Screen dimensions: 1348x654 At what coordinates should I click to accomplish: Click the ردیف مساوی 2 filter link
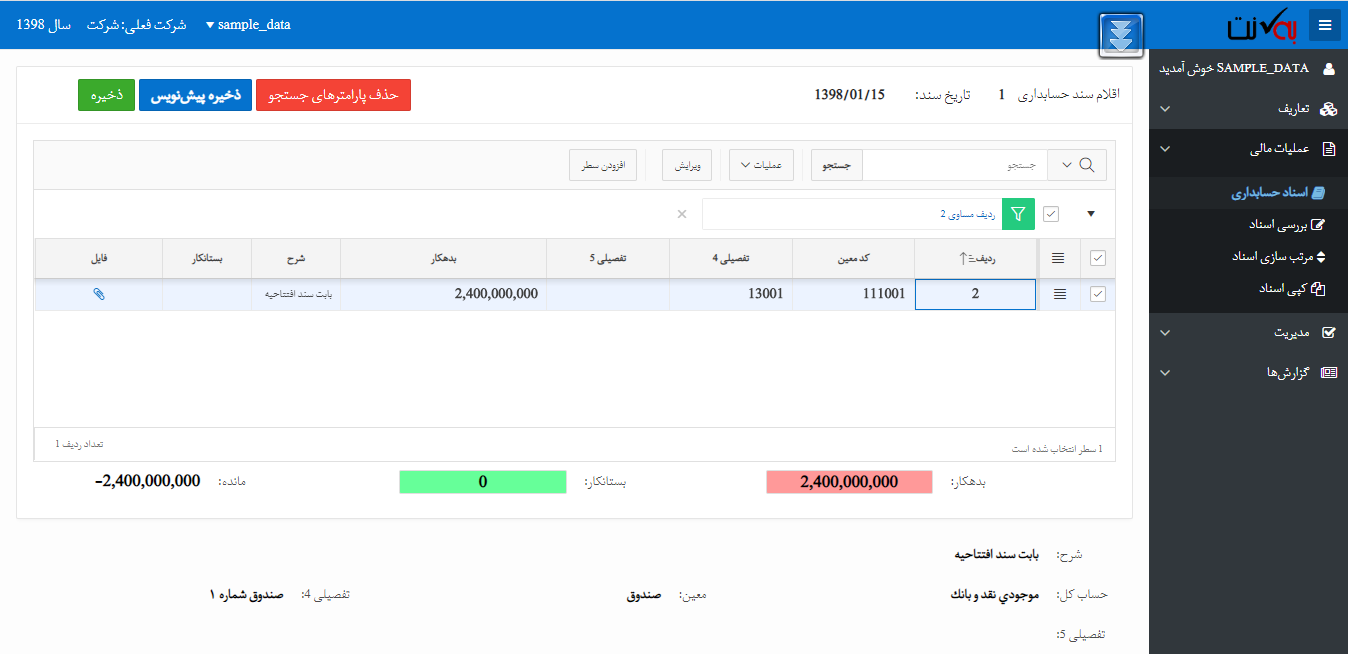[x=967, y=214]
